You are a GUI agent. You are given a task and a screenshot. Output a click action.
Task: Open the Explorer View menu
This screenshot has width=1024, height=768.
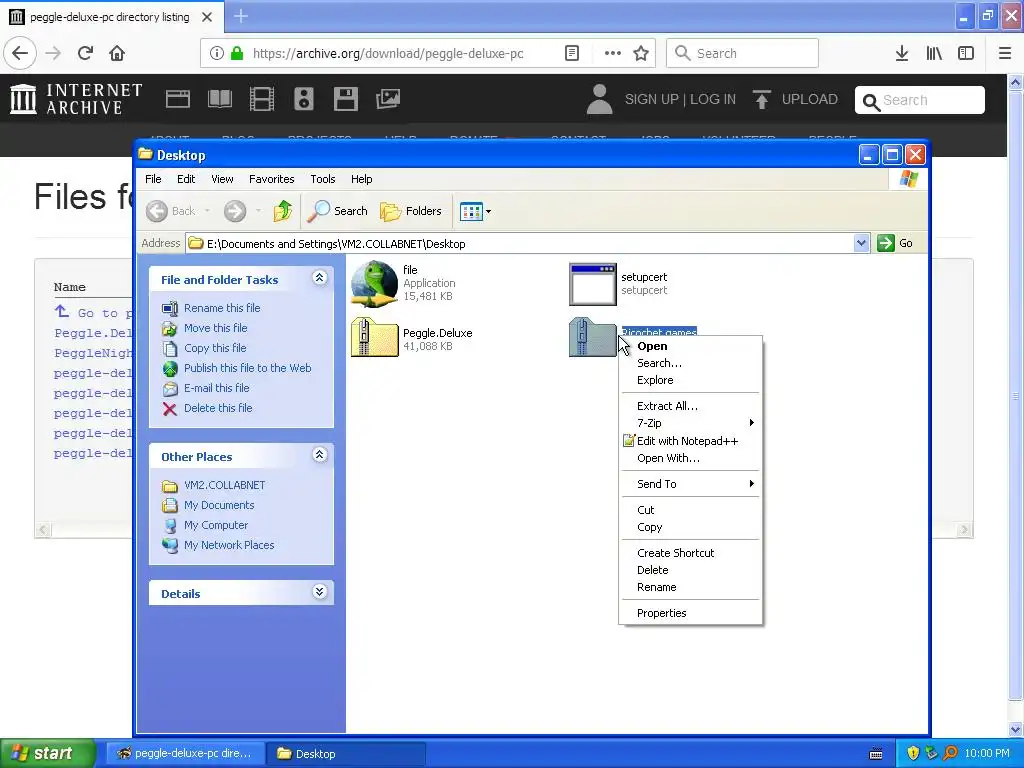coord(222,179)
